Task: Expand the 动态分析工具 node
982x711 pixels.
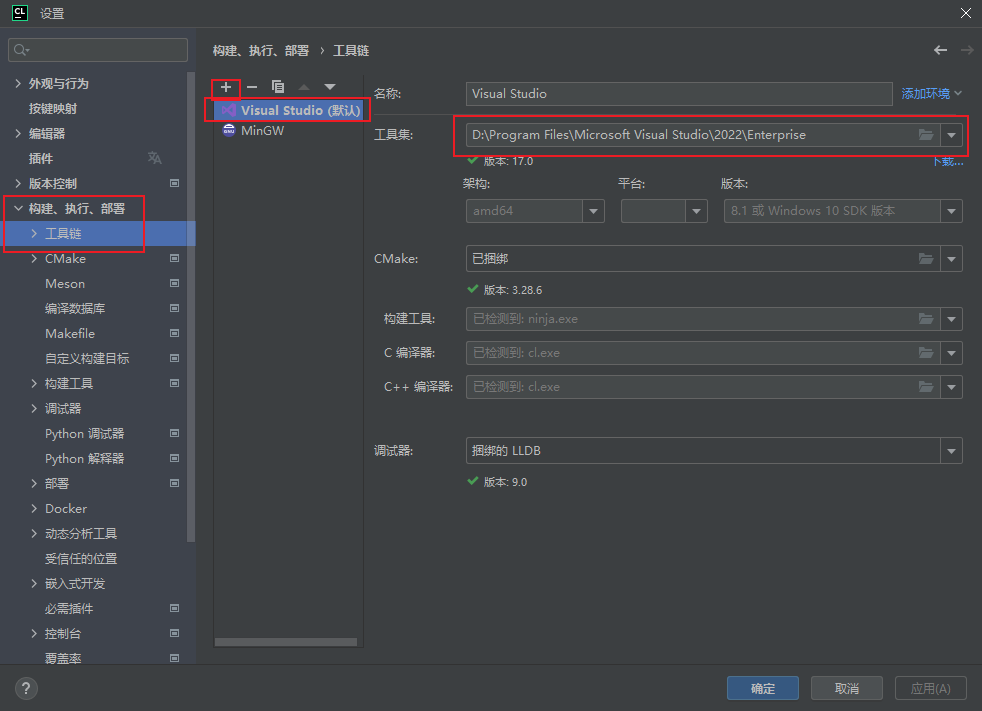Action: pos(34,534)
